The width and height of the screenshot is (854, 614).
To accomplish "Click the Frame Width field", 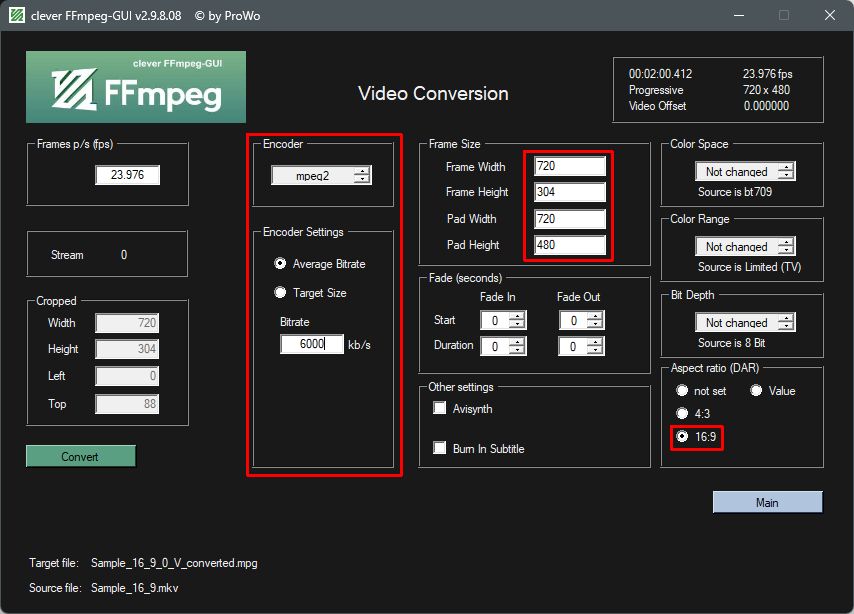I will coord(570,166).
